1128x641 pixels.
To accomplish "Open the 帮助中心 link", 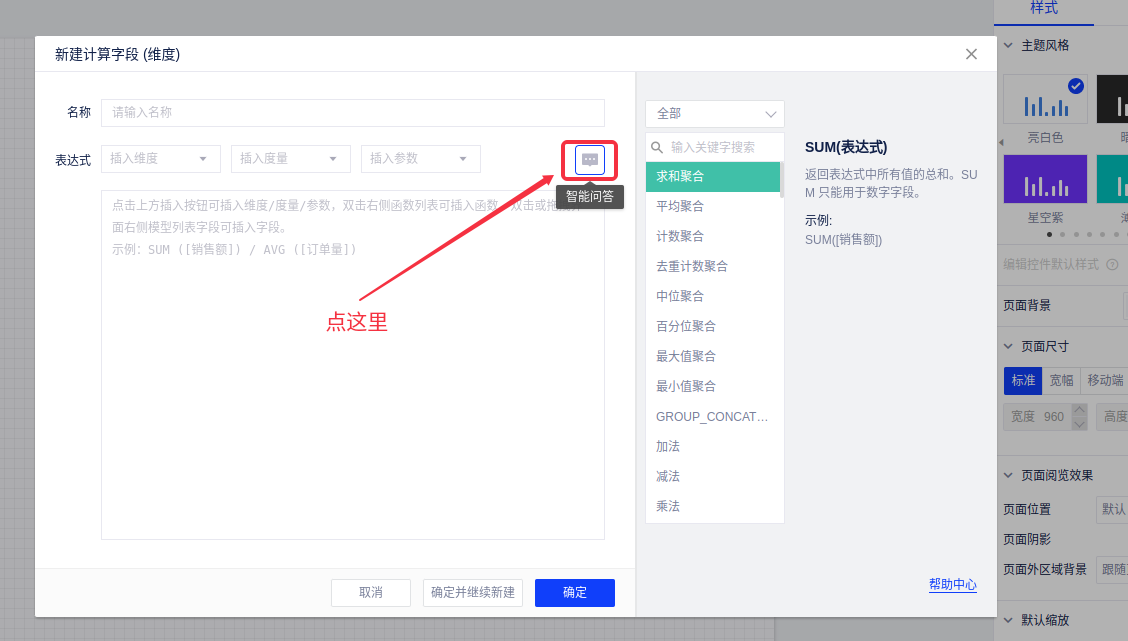I will point(952,585).
